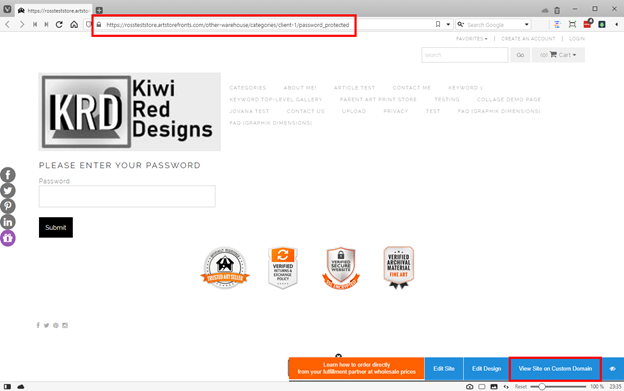Click the rewind history button
The height and width of the screenshot is (391, 624).
(x=35, y=25)
